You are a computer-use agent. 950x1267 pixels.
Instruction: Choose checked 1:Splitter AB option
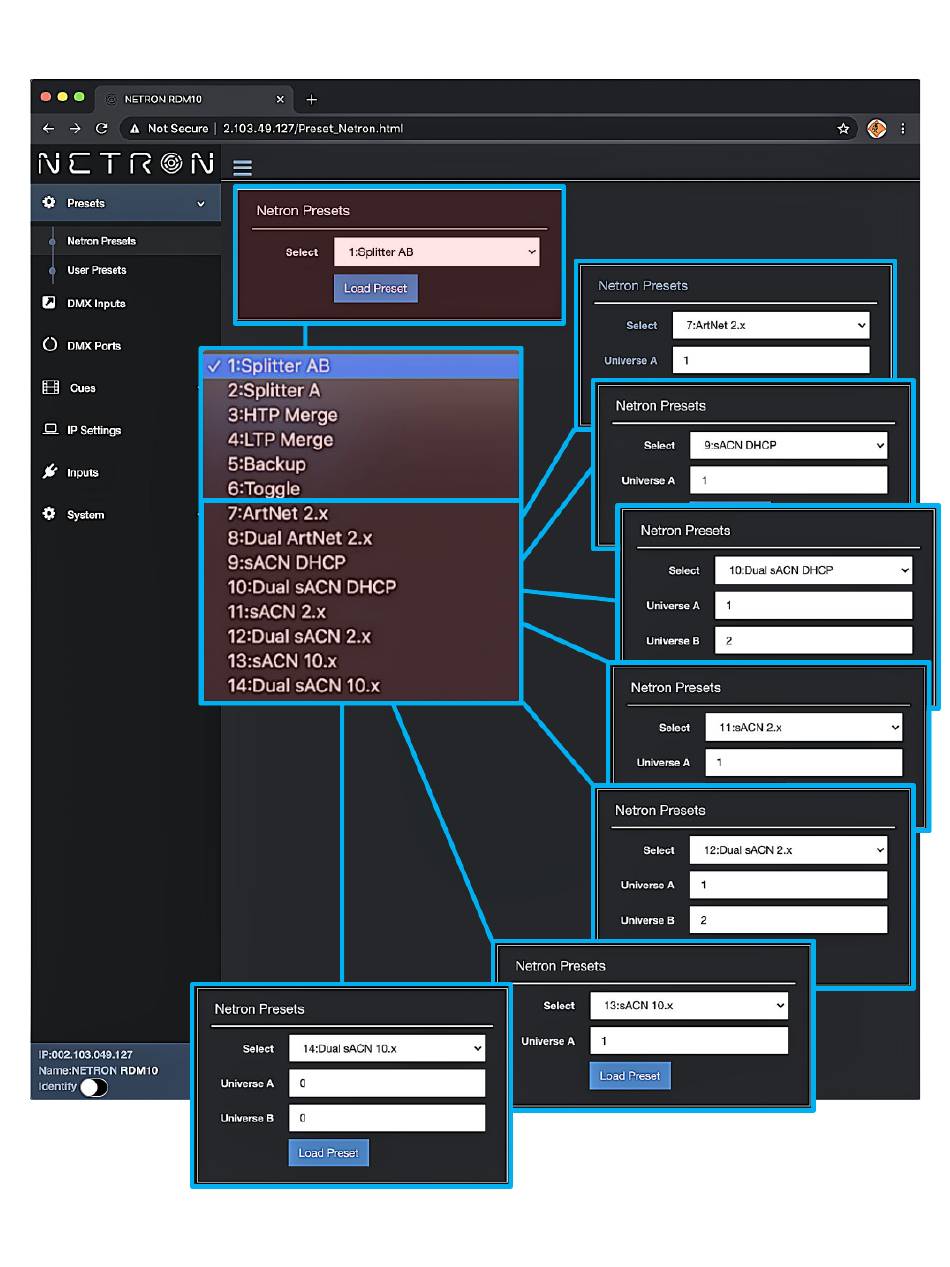(361, 366)
